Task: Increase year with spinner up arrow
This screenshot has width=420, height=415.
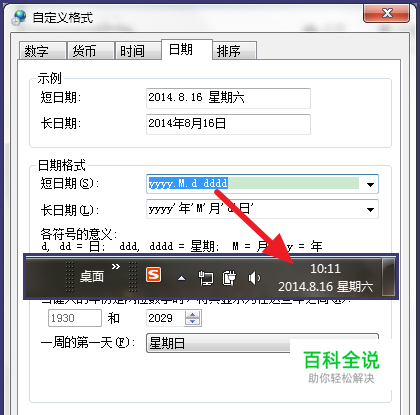Action: (x=193, y=314)
